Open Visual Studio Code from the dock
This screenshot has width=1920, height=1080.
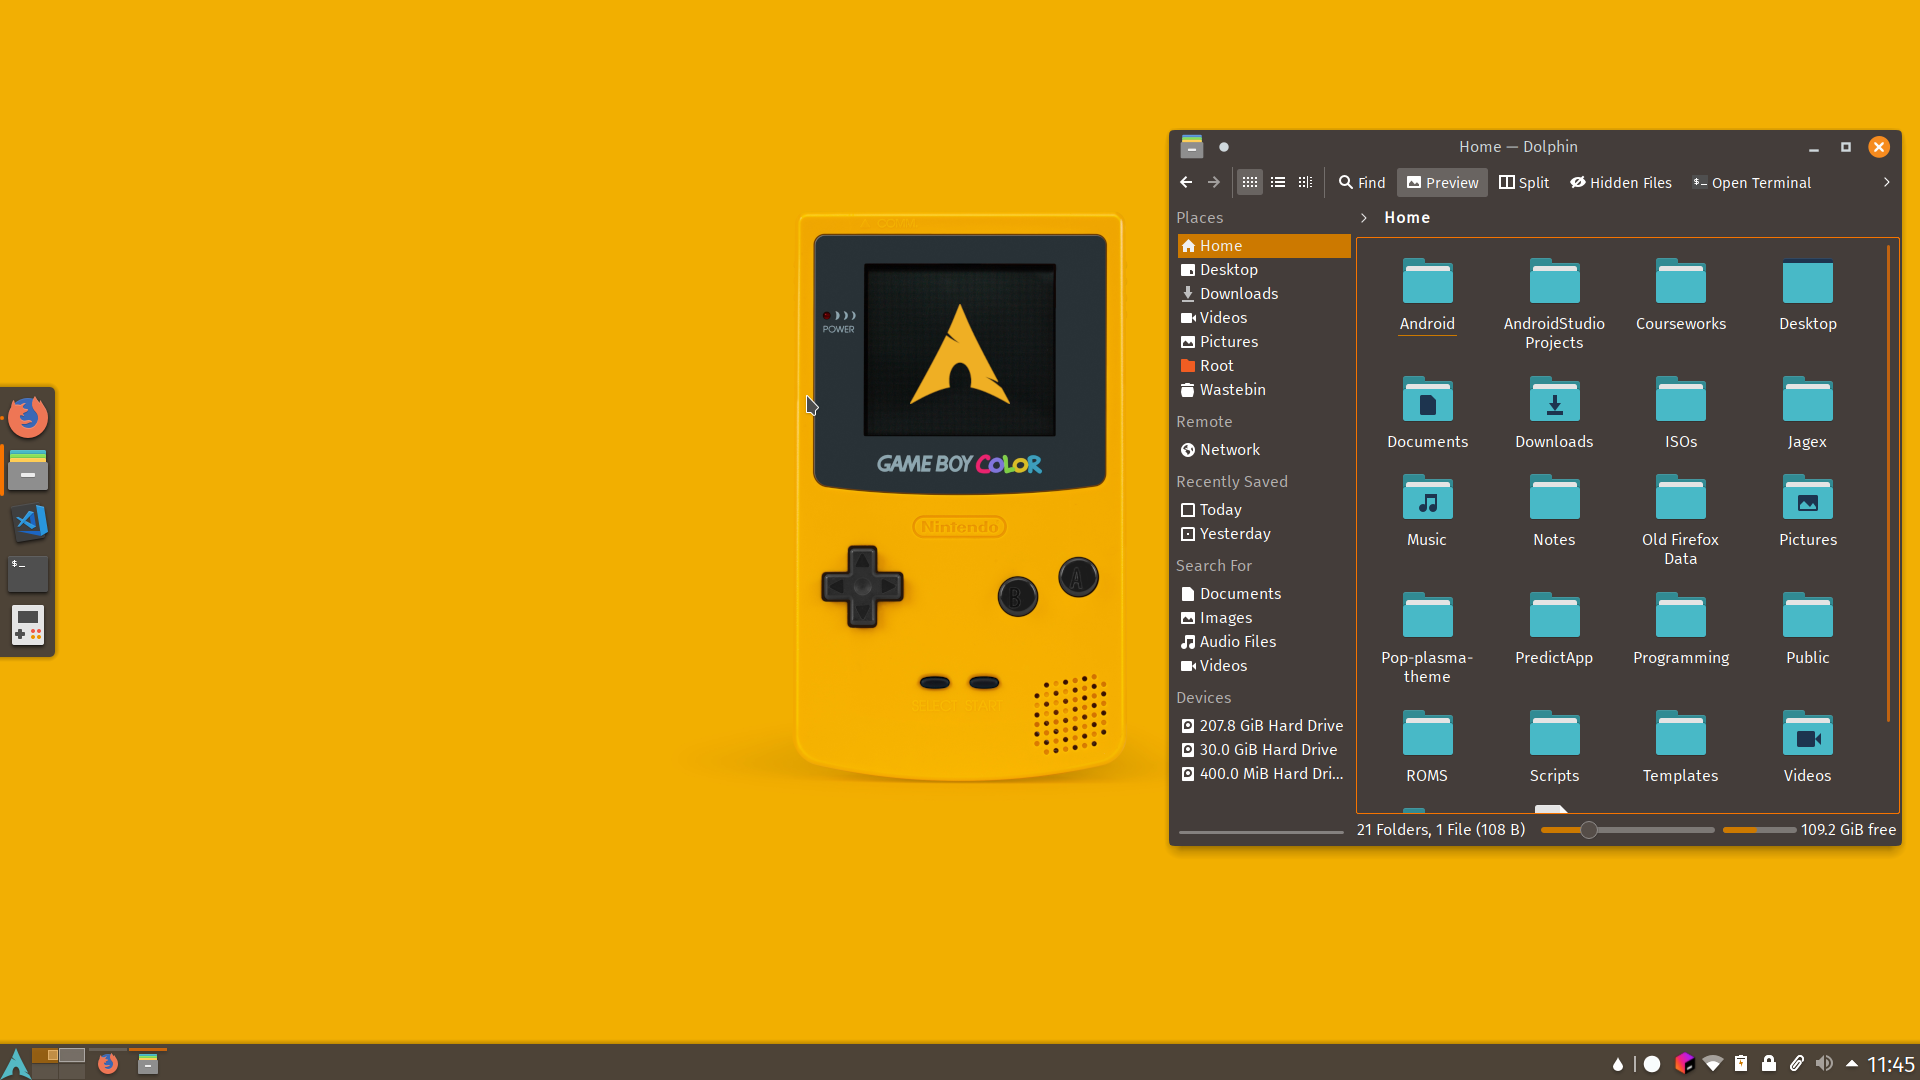[28, 521]
